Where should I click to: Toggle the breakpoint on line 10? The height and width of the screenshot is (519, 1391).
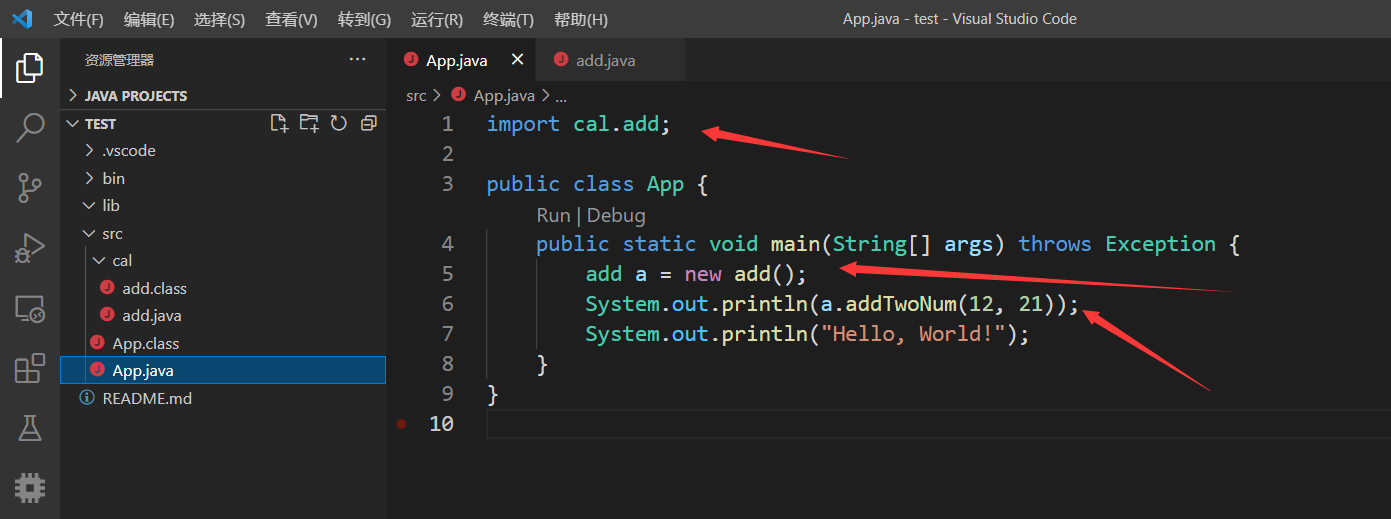(402, 424)
